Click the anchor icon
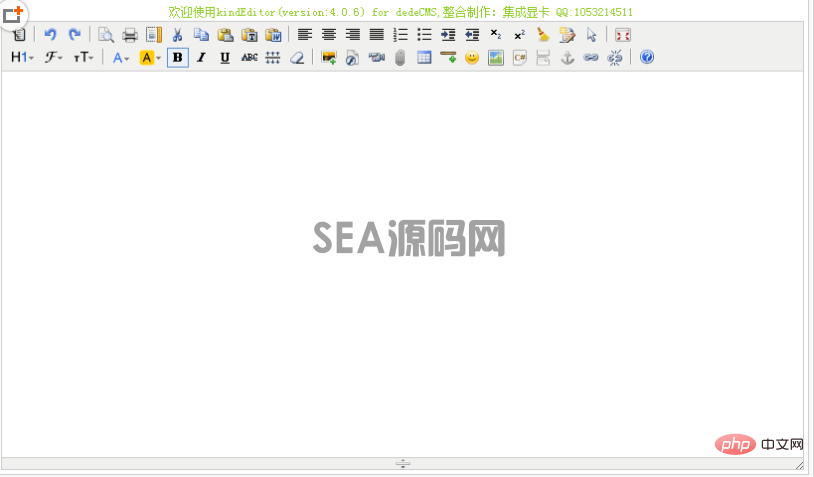Image resolution: width=814 pixels, height=477 pixels. pos(567,58)
